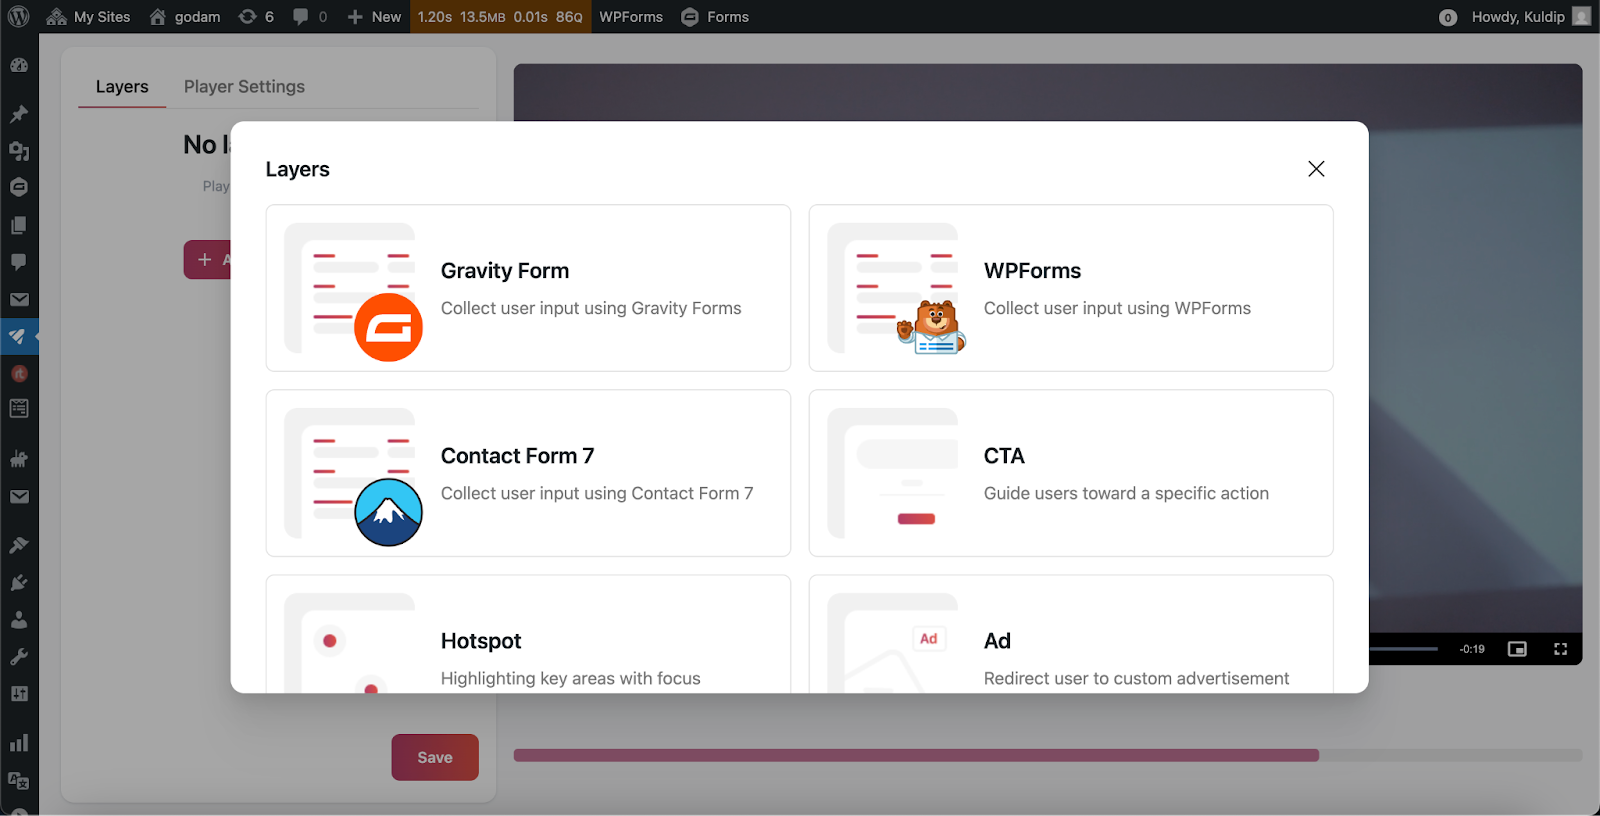The width and height of the screenshot is (1600, 816).
Task: Open Howdy, Kuldip account menu
Action: [x=1517, y=17]
